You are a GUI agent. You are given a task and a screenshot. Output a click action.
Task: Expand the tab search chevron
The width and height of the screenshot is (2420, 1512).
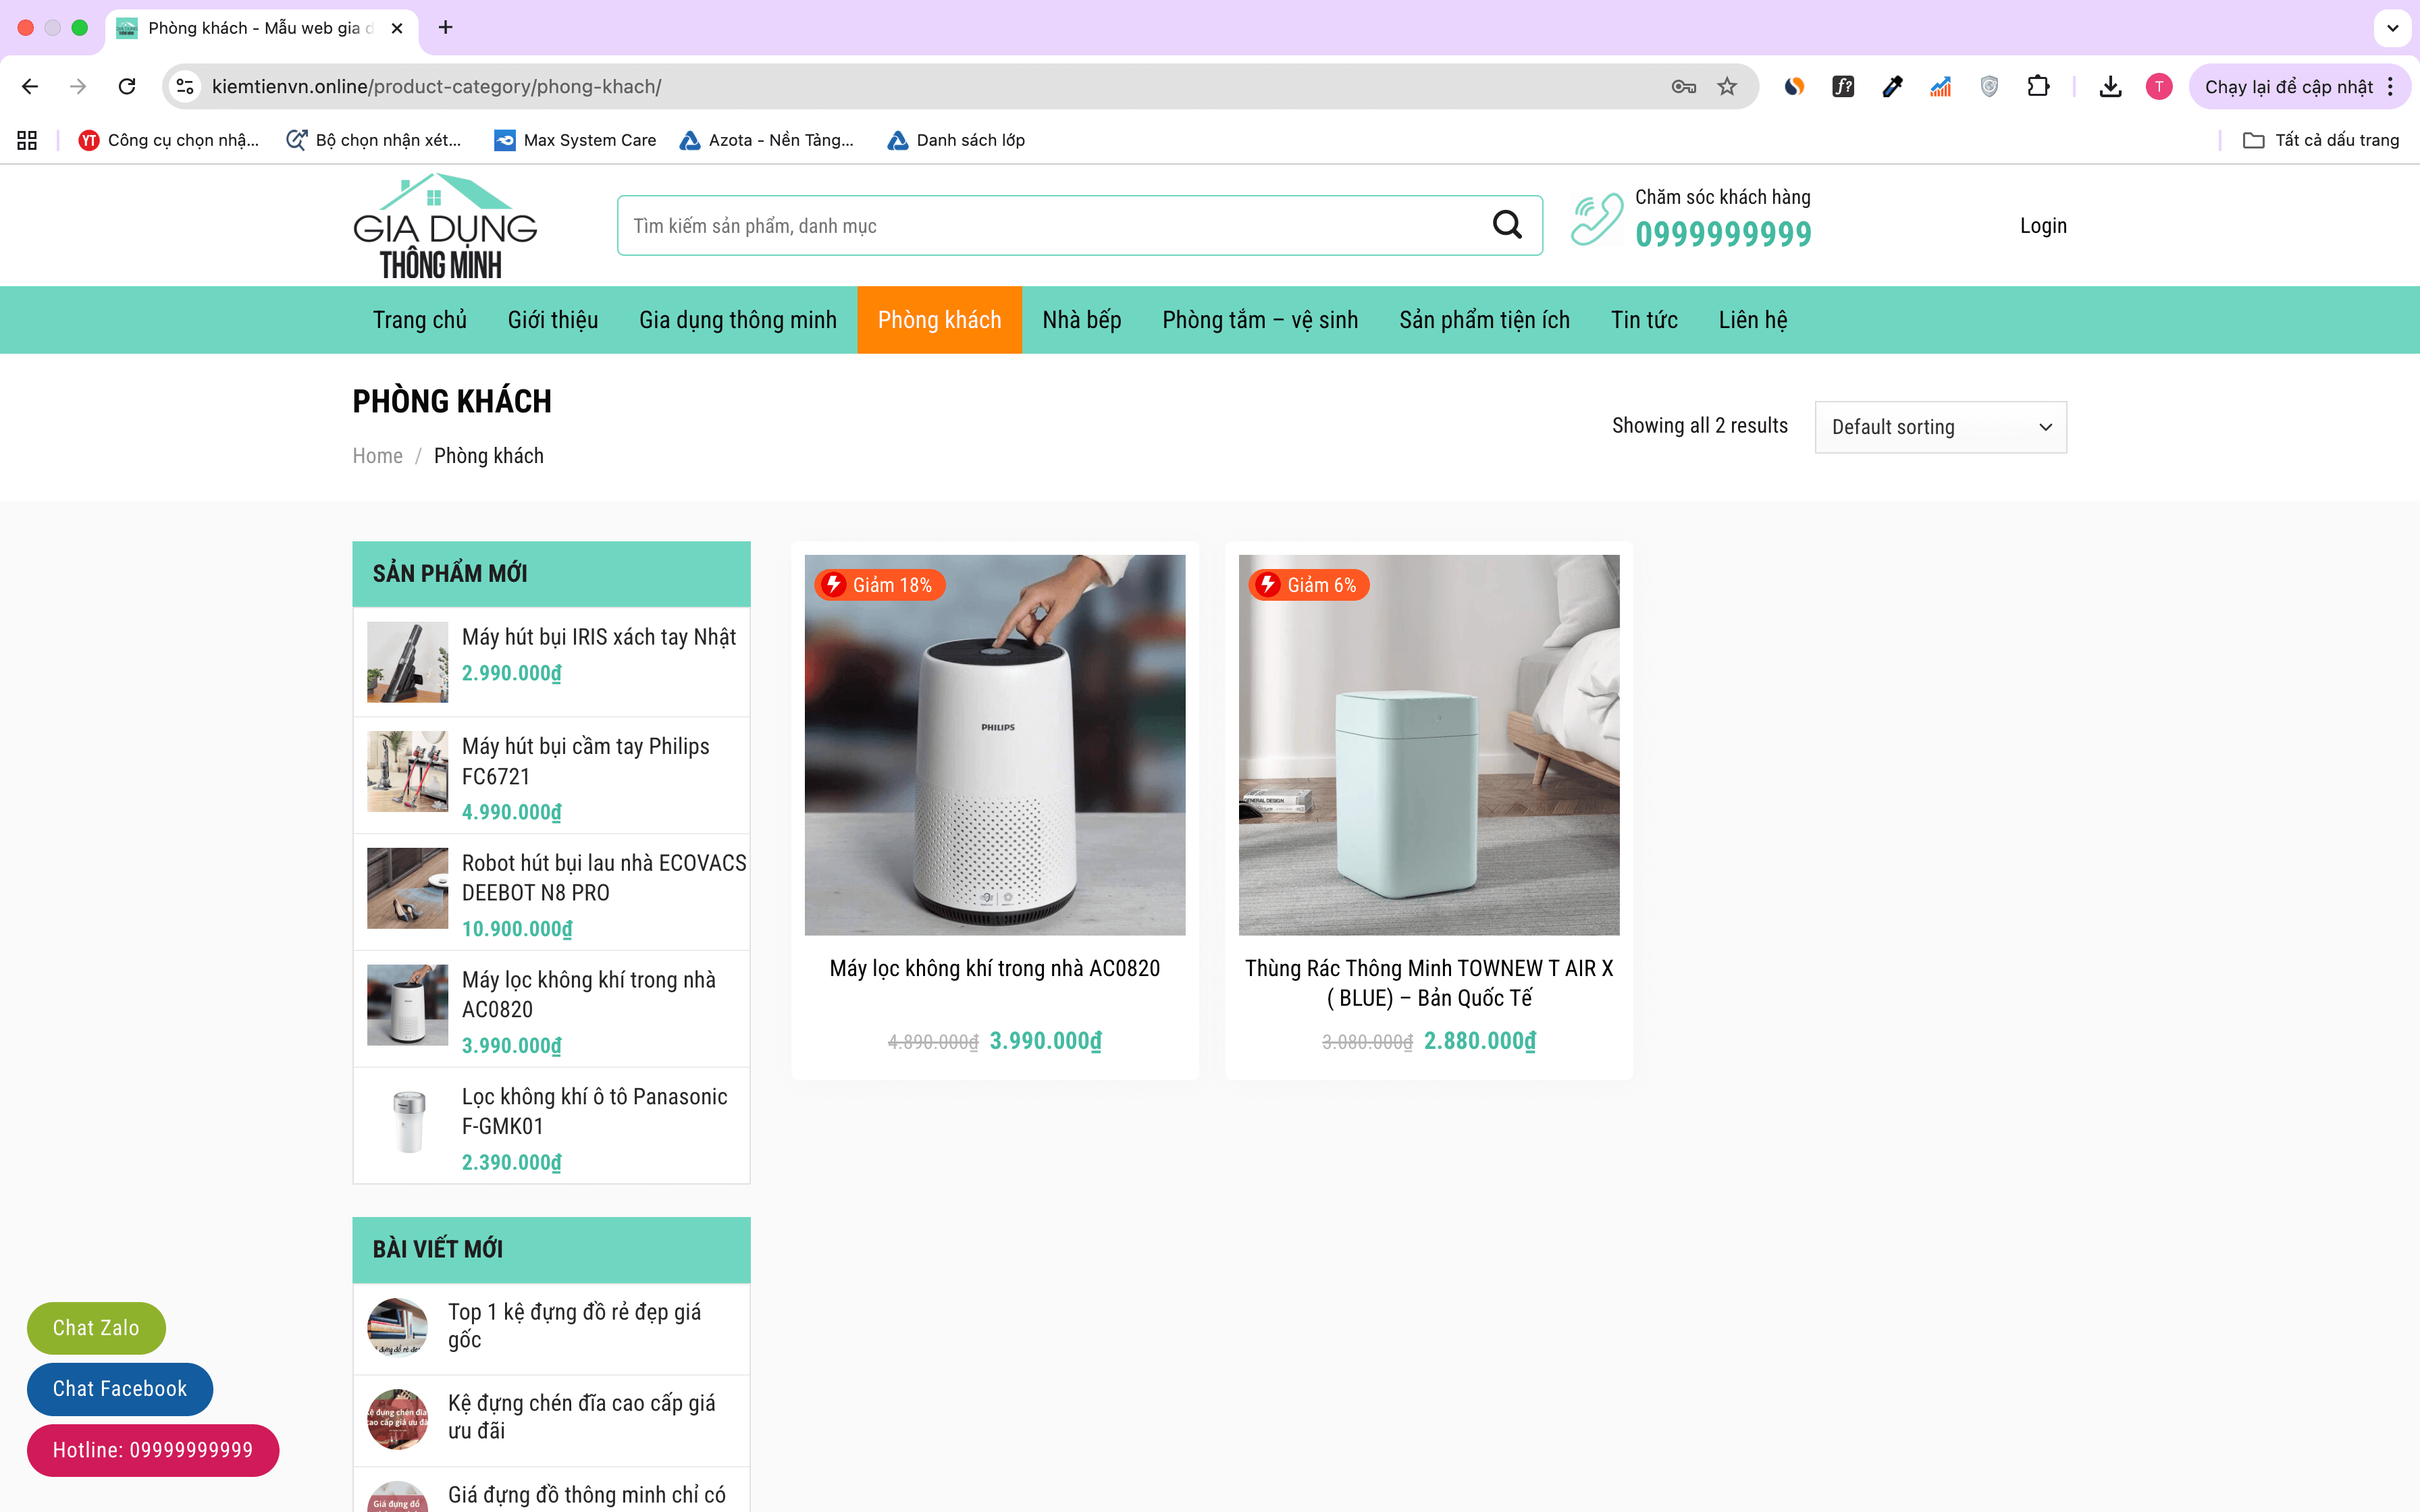pyautogui.click(x=2392, y=28)
